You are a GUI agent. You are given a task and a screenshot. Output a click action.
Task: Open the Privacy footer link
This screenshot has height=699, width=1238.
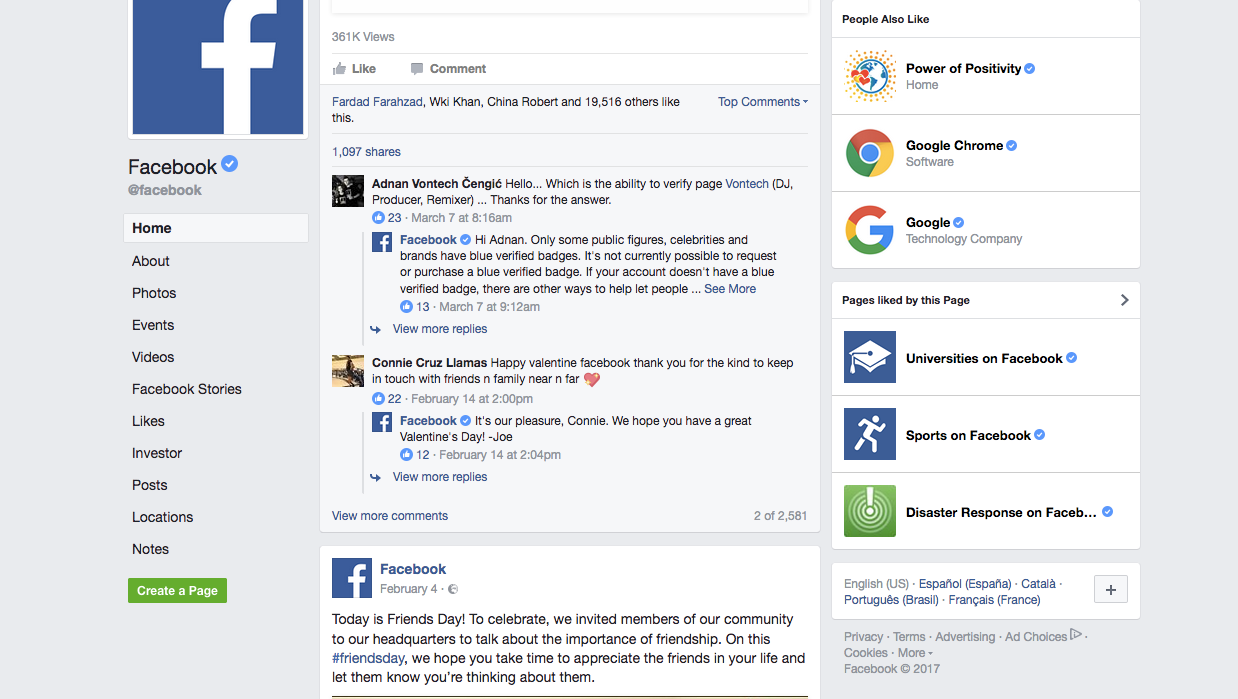(x=864, y=637)
